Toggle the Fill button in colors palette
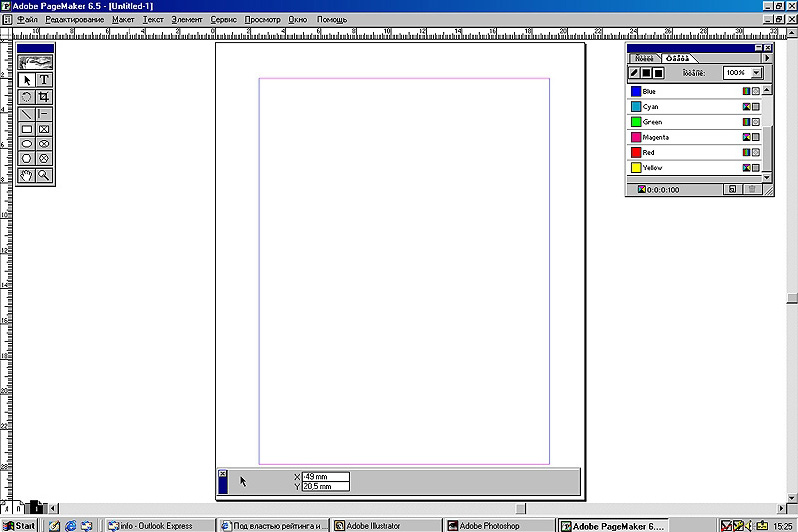798x532 pixels. 646,73
